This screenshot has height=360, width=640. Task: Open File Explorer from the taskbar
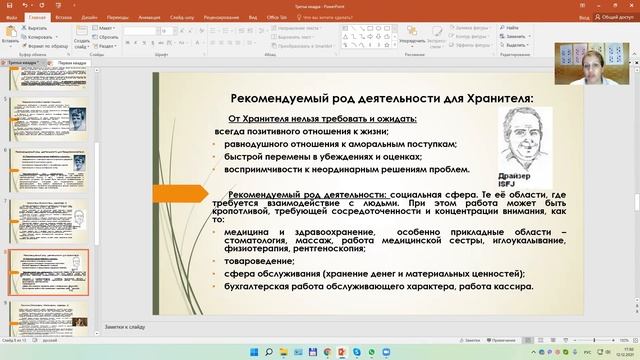283,352
